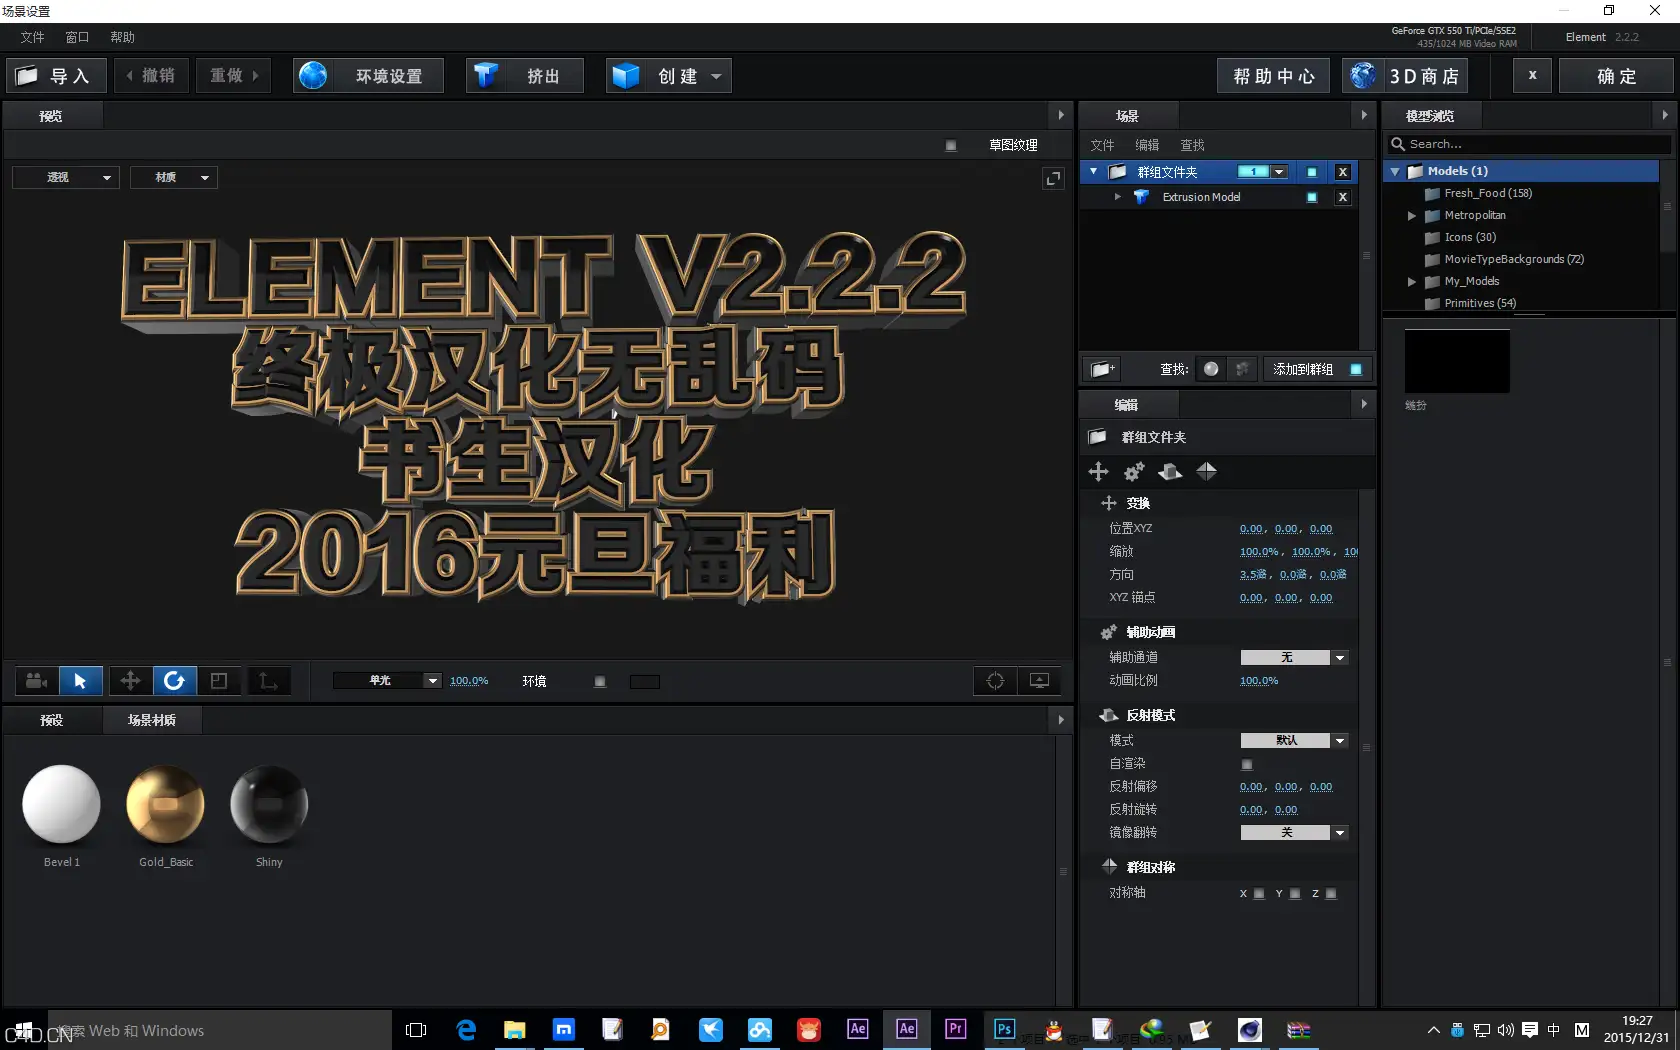Viewport: 1680px width, 1050px height.
Task: Click the globe icon on Environment Settings
Action: [313, 76]
